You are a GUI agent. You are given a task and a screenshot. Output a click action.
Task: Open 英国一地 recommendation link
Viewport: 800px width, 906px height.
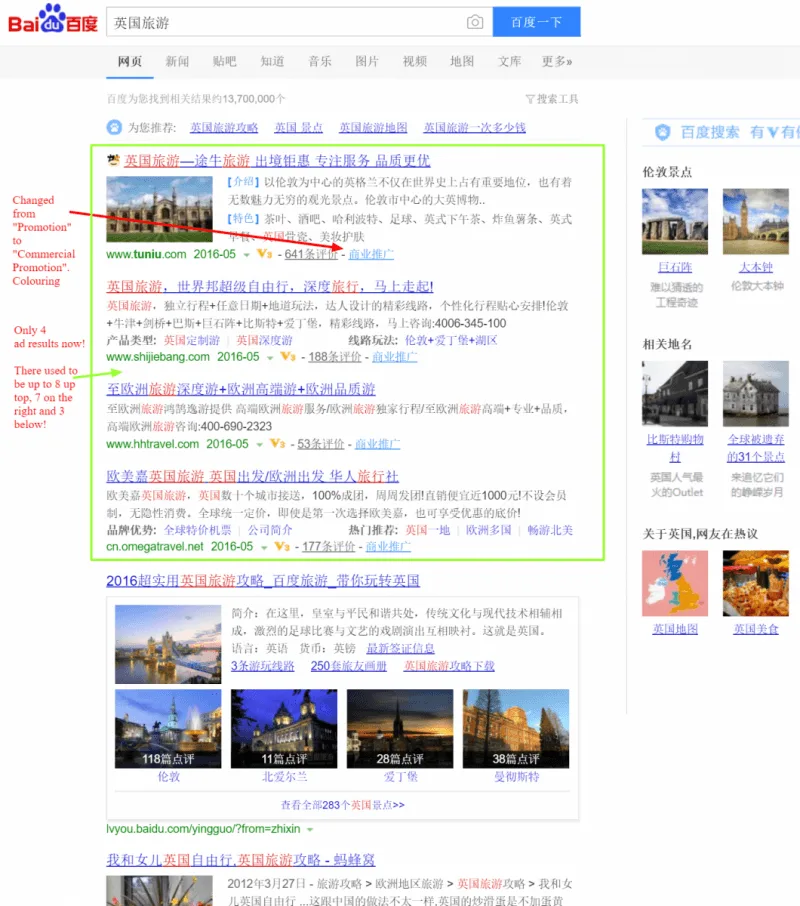pyautogui.click(x=427, y=530)
